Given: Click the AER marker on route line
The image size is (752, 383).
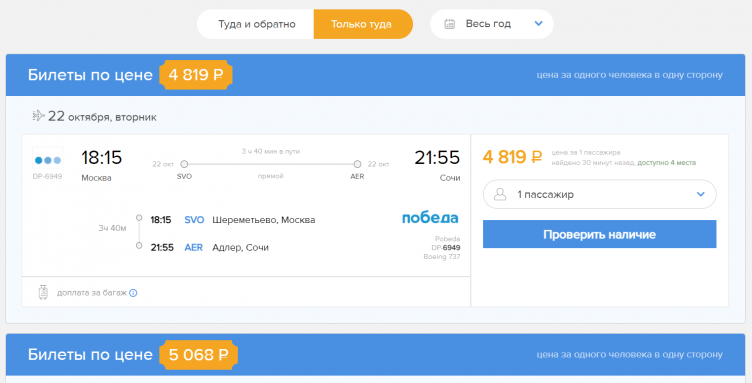Looking at the screenshot, I should point(357,164).
